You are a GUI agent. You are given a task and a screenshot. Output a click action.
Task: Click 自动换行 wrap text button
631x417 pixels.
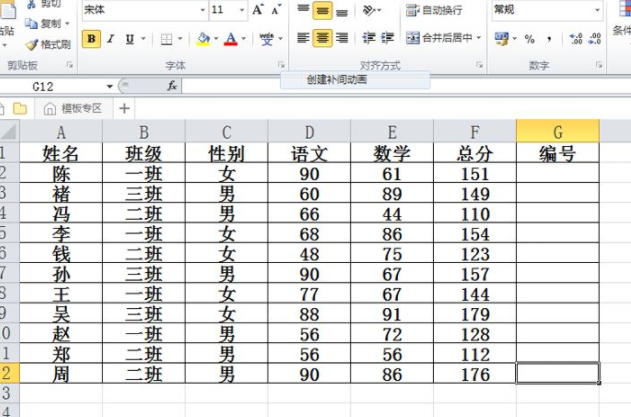coord(434,10)
